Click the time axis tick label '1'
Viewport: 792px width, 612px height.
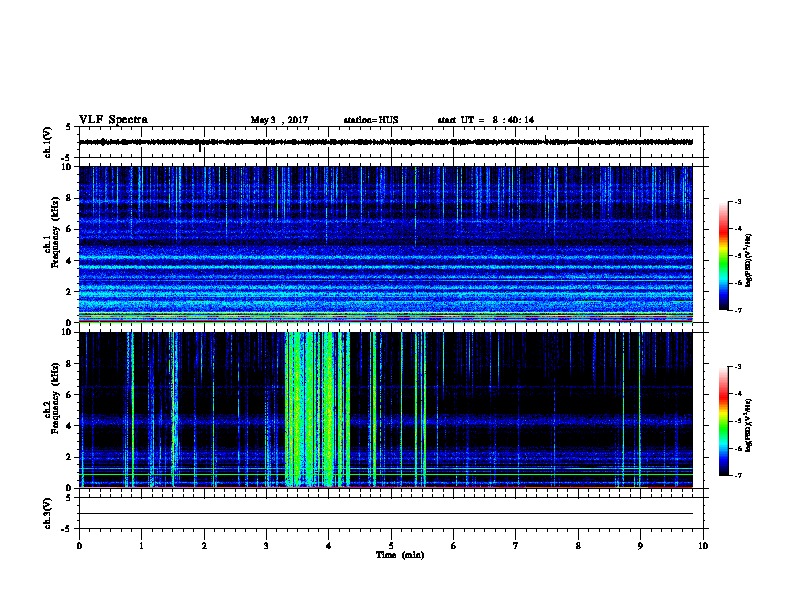[141, 546]
